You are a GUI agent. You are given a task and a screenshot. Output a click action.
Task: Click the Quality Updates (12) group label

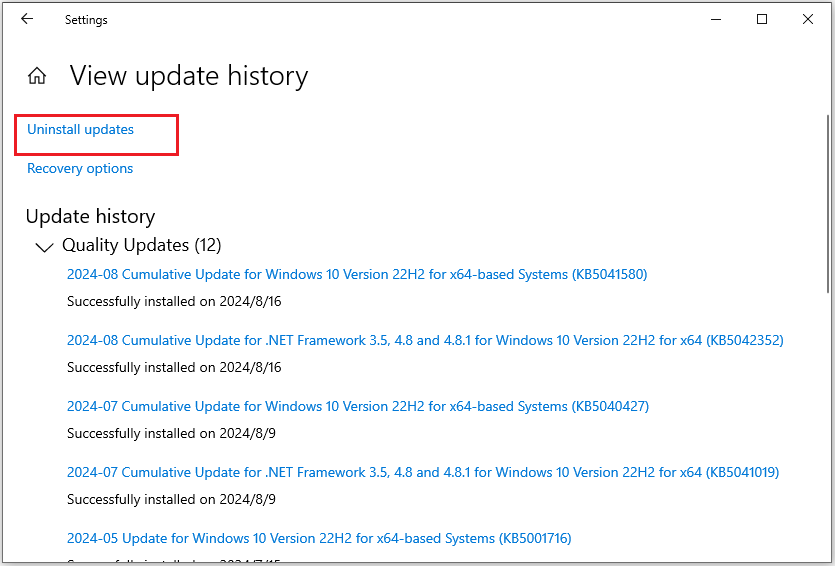141,245
